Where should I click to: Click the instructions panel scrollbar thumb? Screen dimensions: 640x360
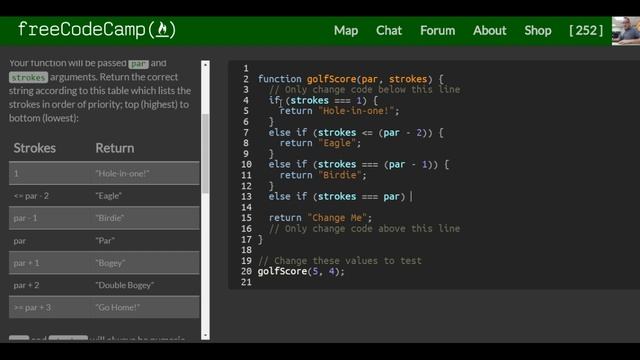(205, 153)
